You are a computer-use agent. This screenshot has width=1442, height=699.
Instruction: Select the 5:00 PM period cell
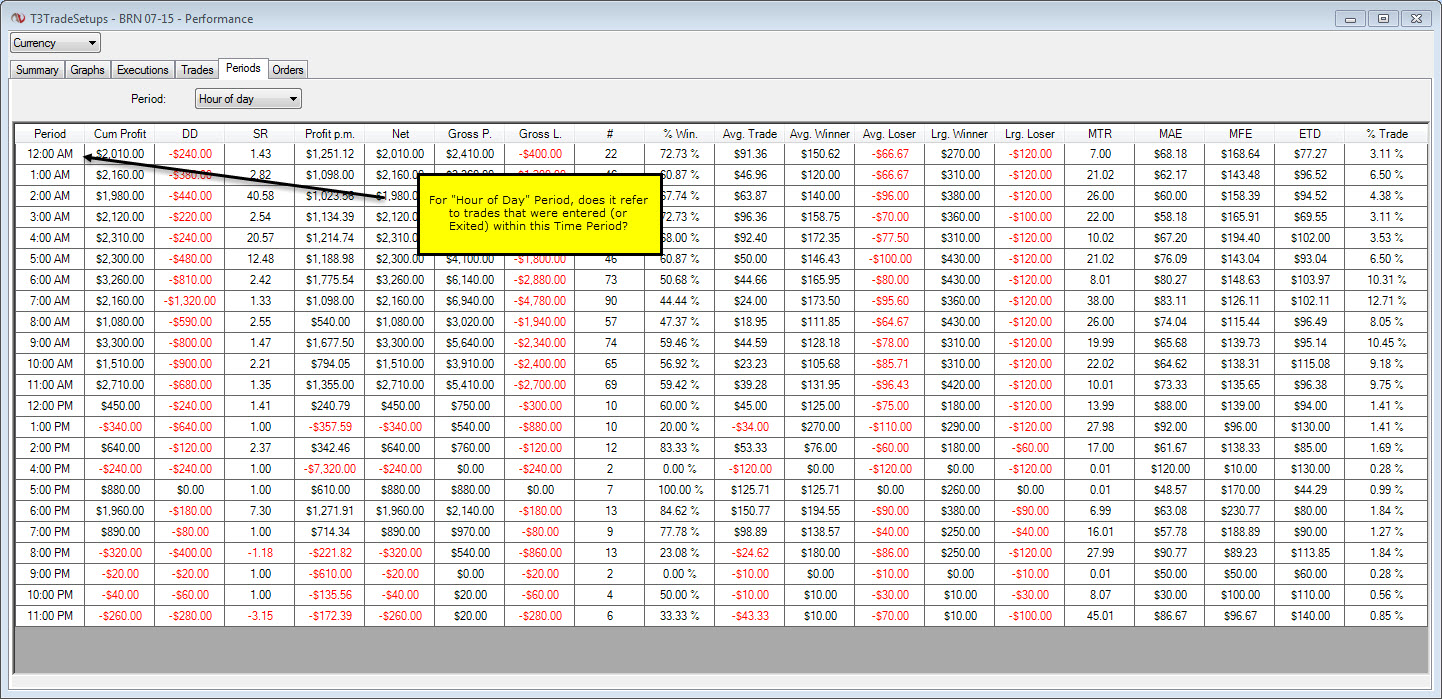click(50, 490)
